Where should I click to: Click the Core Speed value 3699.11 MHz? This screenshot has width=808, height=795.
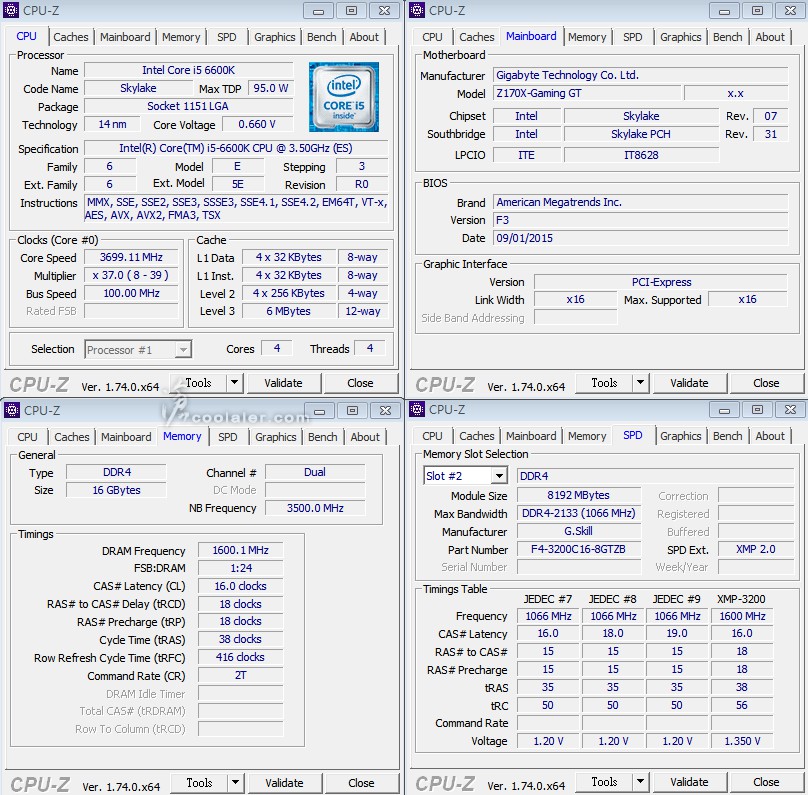131,257
